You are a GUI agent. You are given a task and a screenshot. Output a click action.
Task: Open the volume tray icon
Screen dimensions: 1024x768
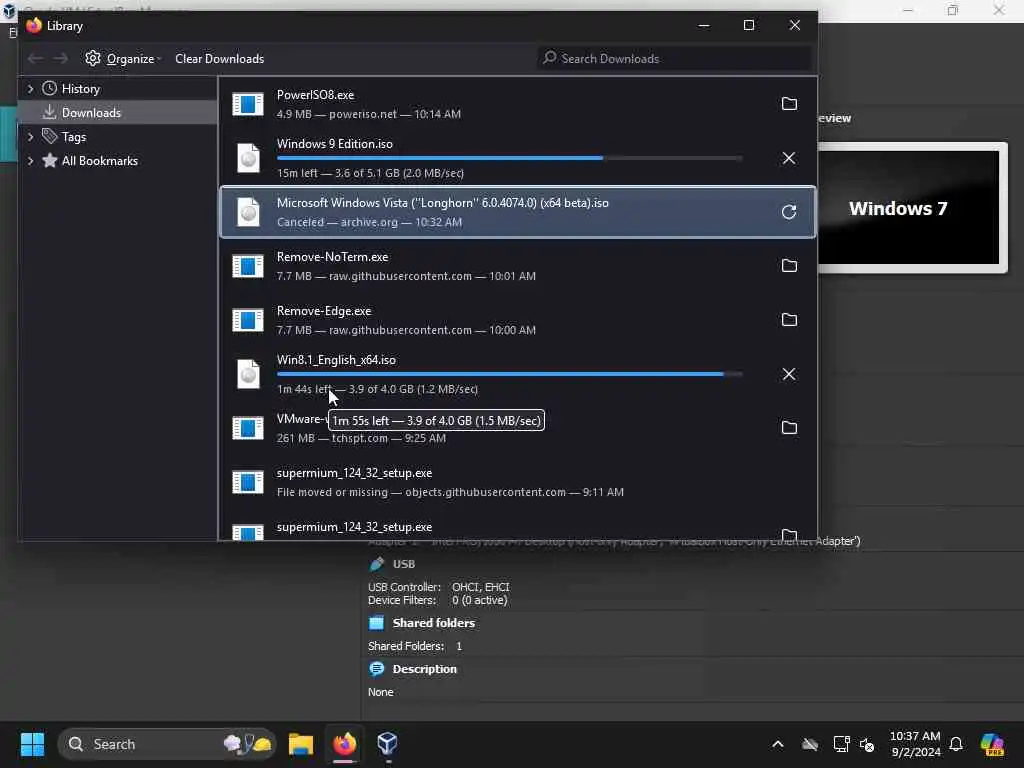[x=867, y=744]
